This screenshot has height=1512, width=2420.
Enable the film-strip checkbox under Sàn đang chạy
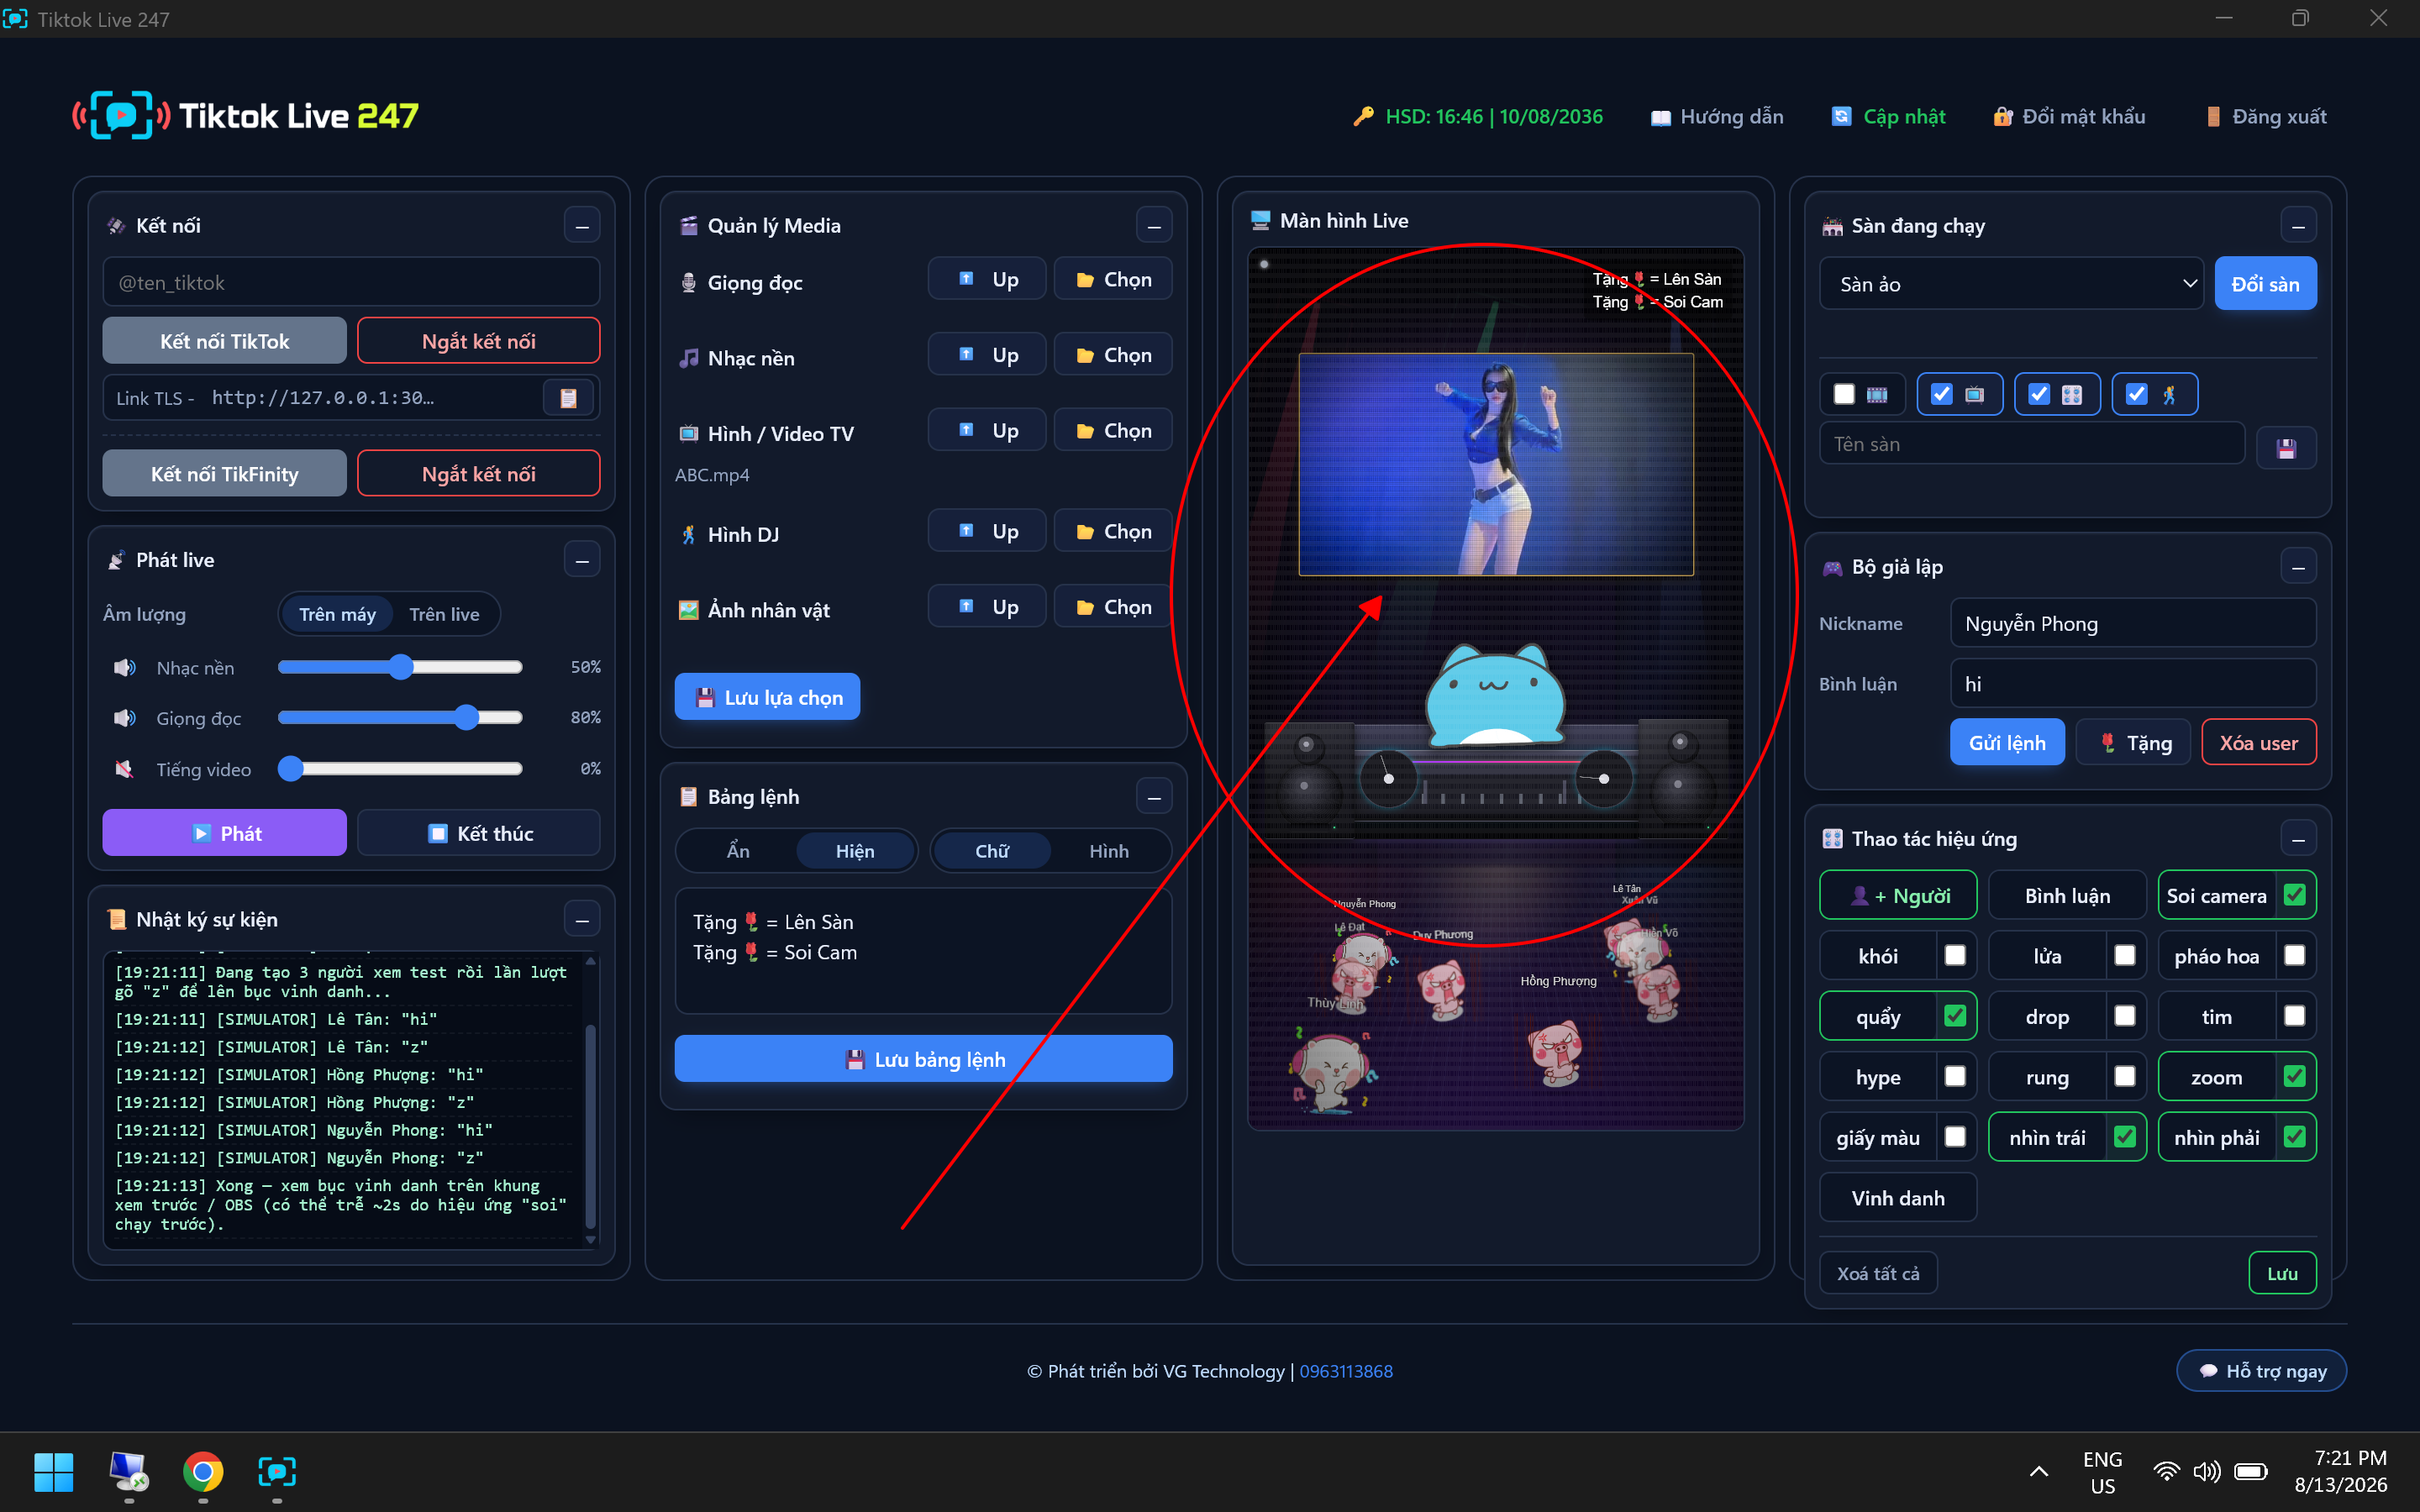1844,394
